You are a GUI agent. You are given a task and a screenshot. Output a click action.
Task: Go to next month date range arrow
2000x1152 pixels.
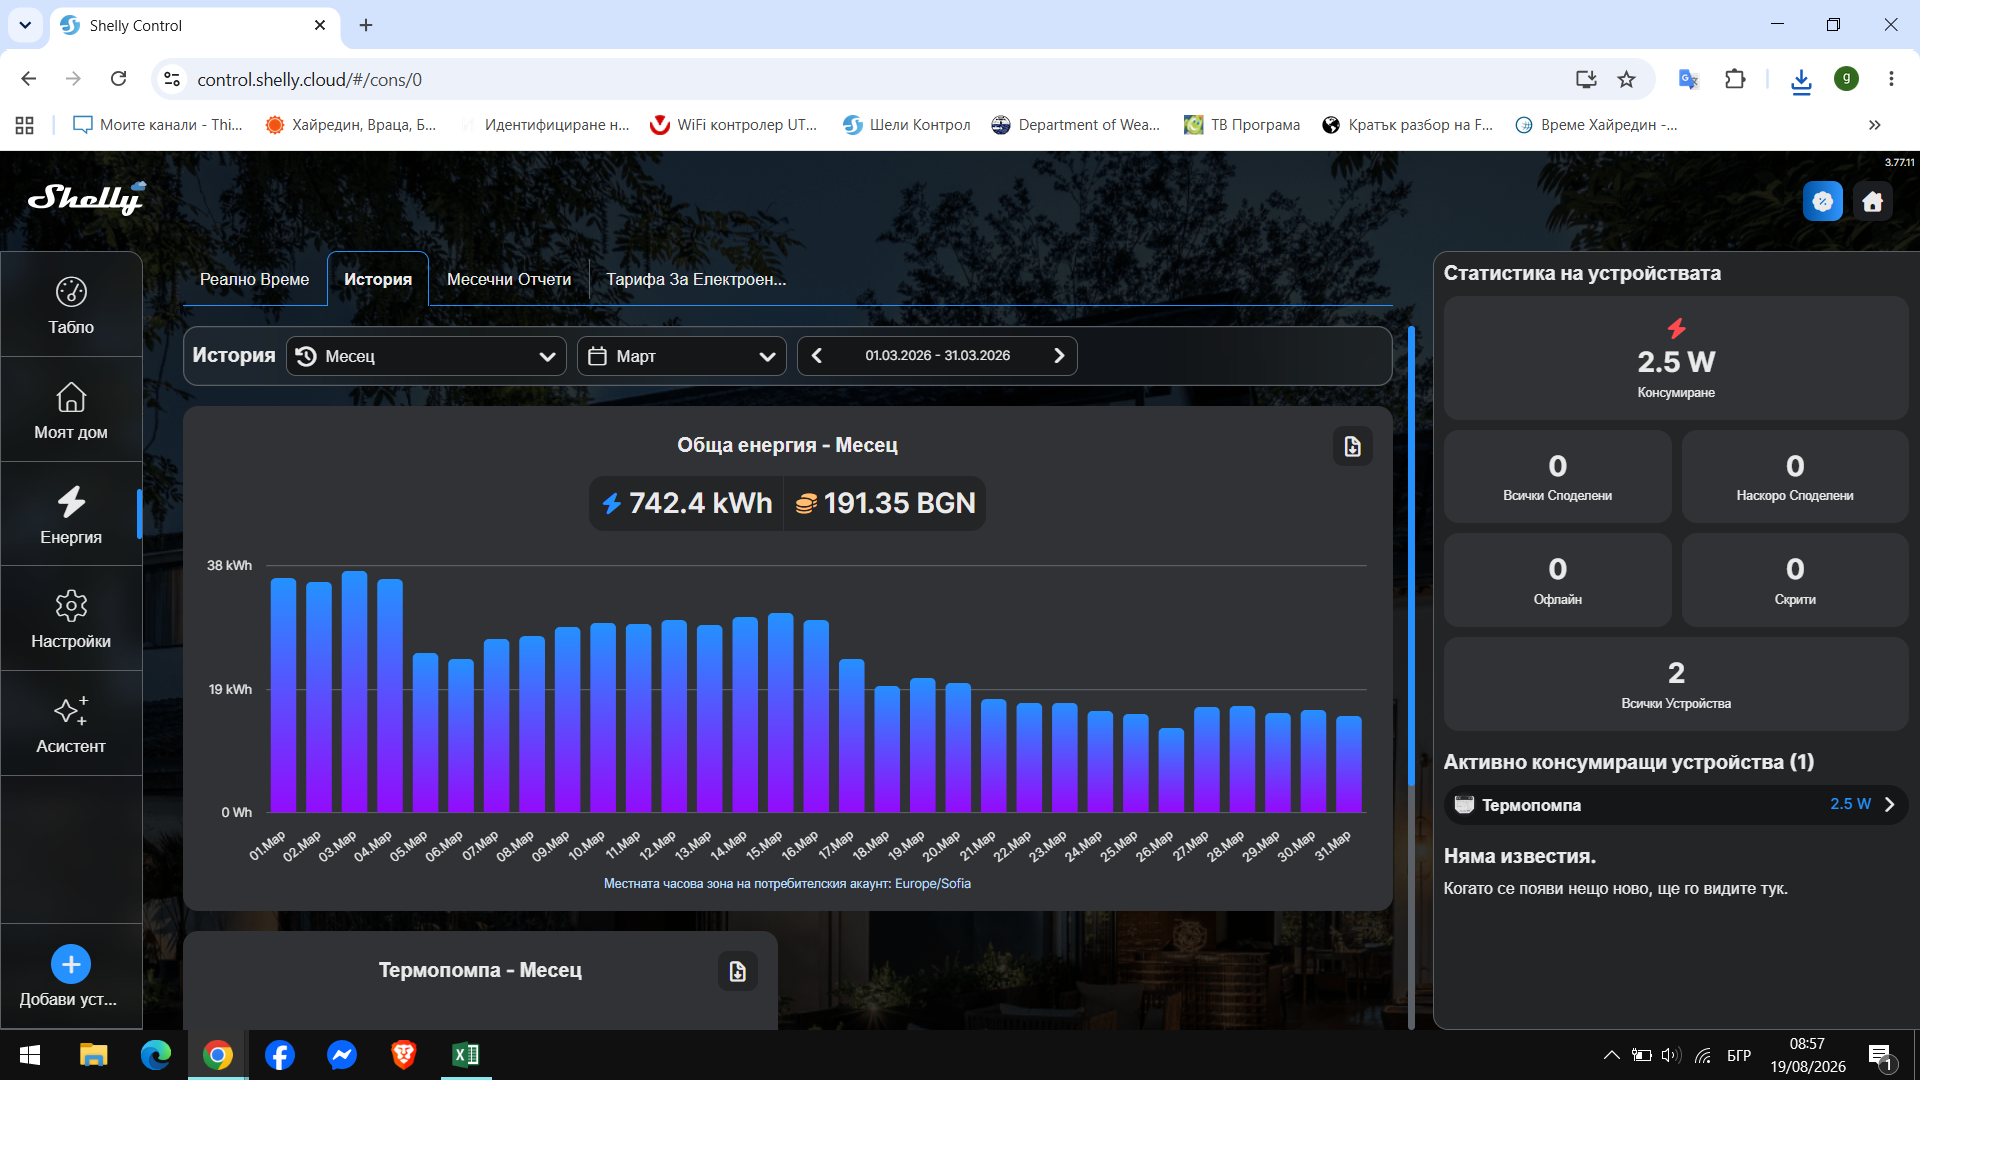pyautogui.click(x=1059, y=356)
